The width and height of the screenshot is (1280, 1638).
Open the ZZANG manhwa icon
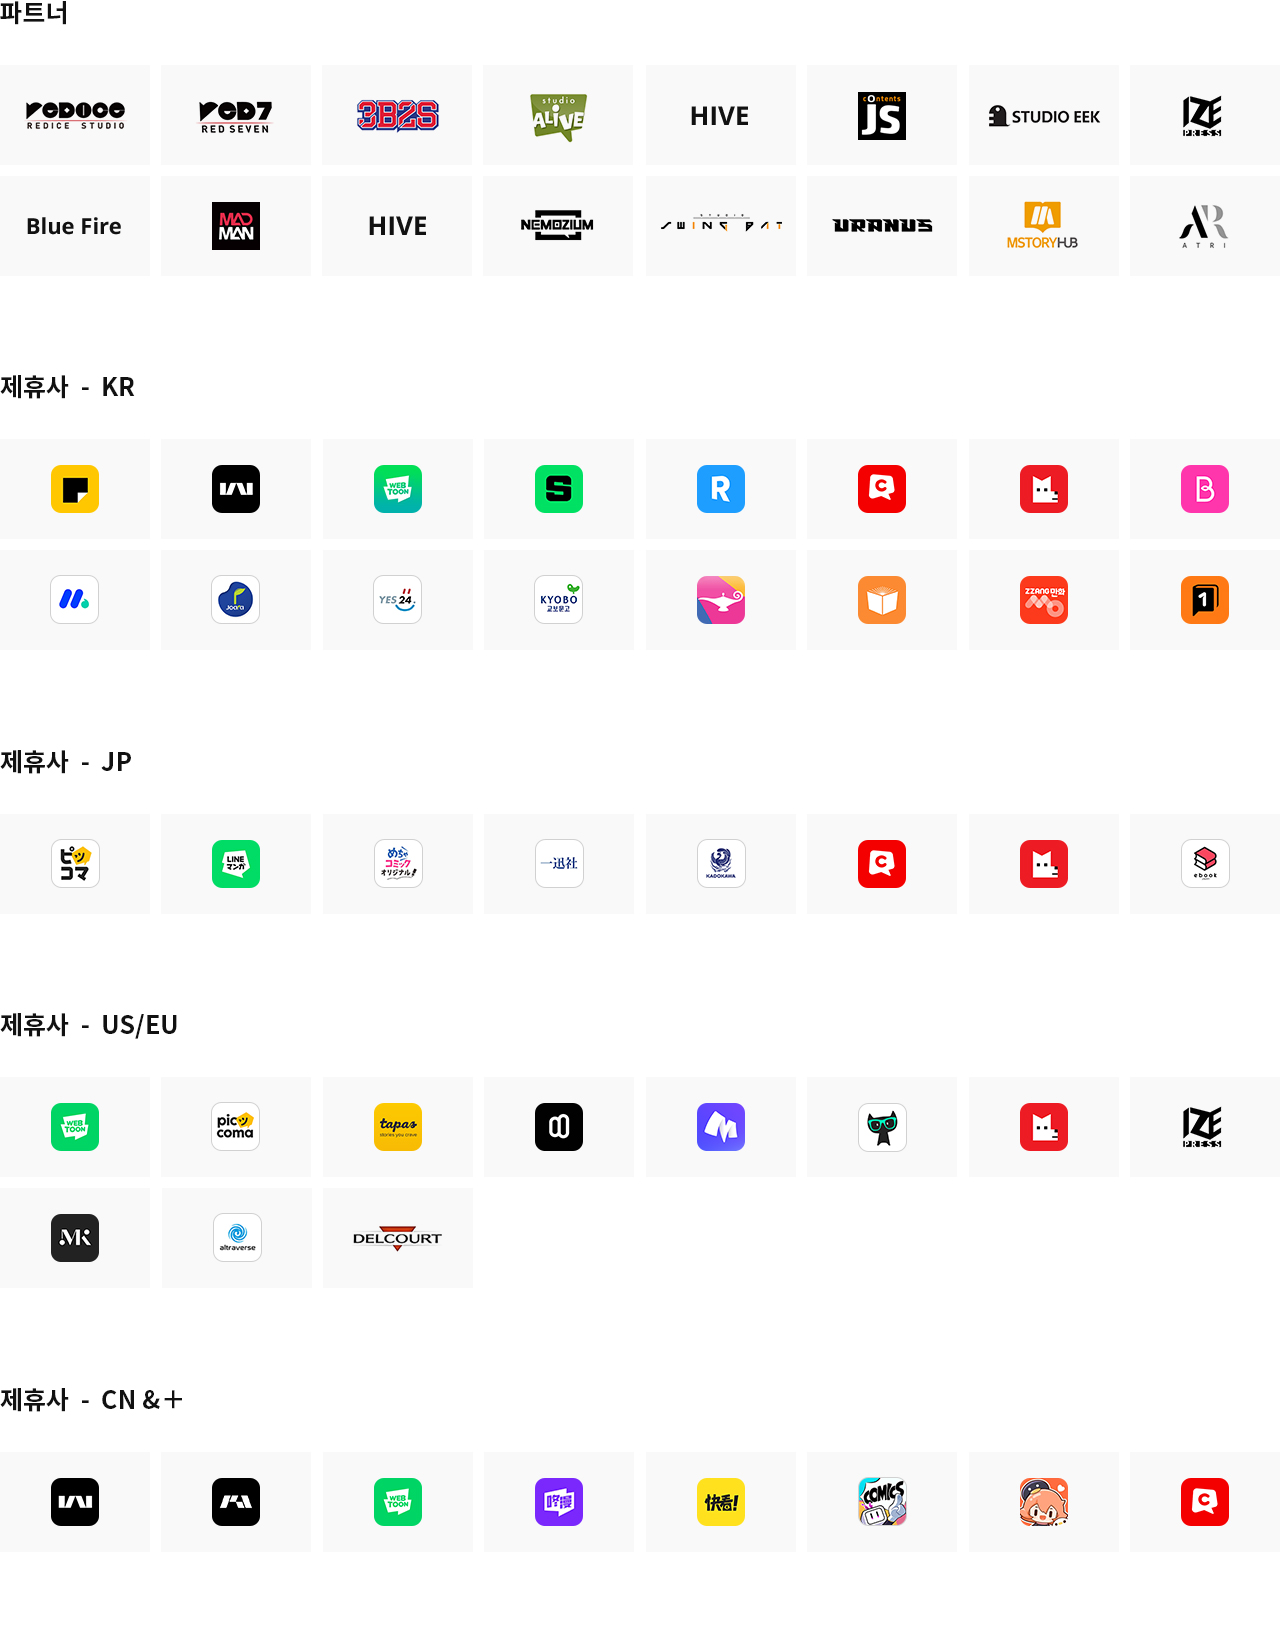[1044, 600]
